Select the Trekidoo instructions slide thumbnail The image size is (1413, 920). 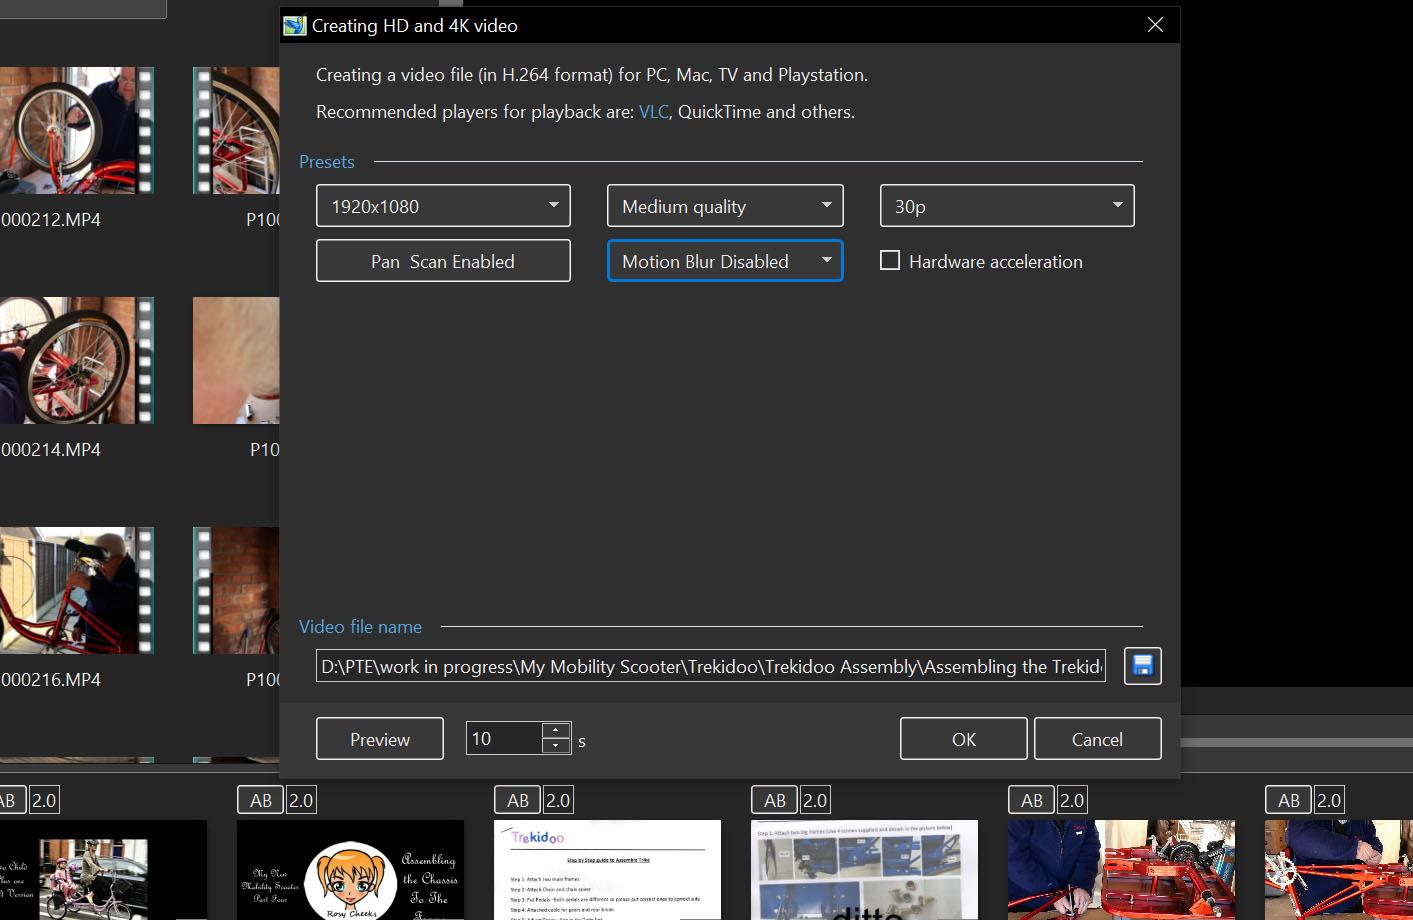click(607, 869)
